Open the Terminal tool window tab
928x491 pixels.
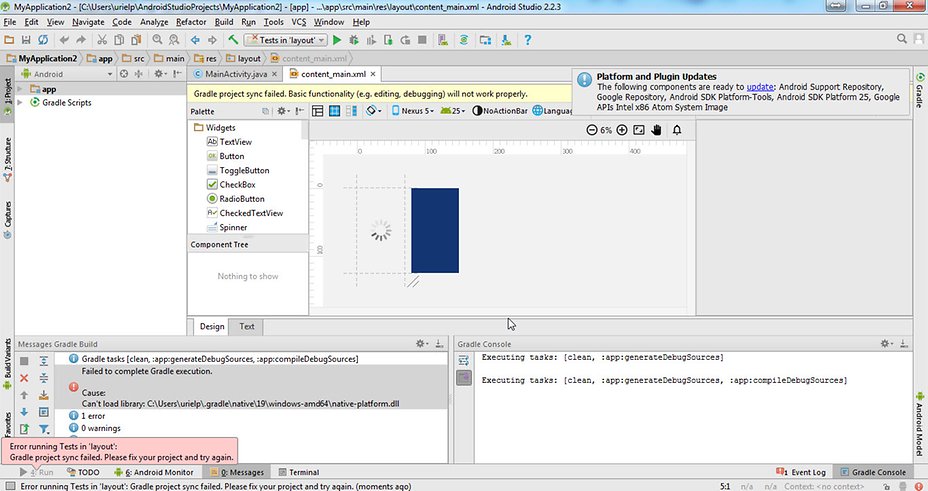[299, 472]
